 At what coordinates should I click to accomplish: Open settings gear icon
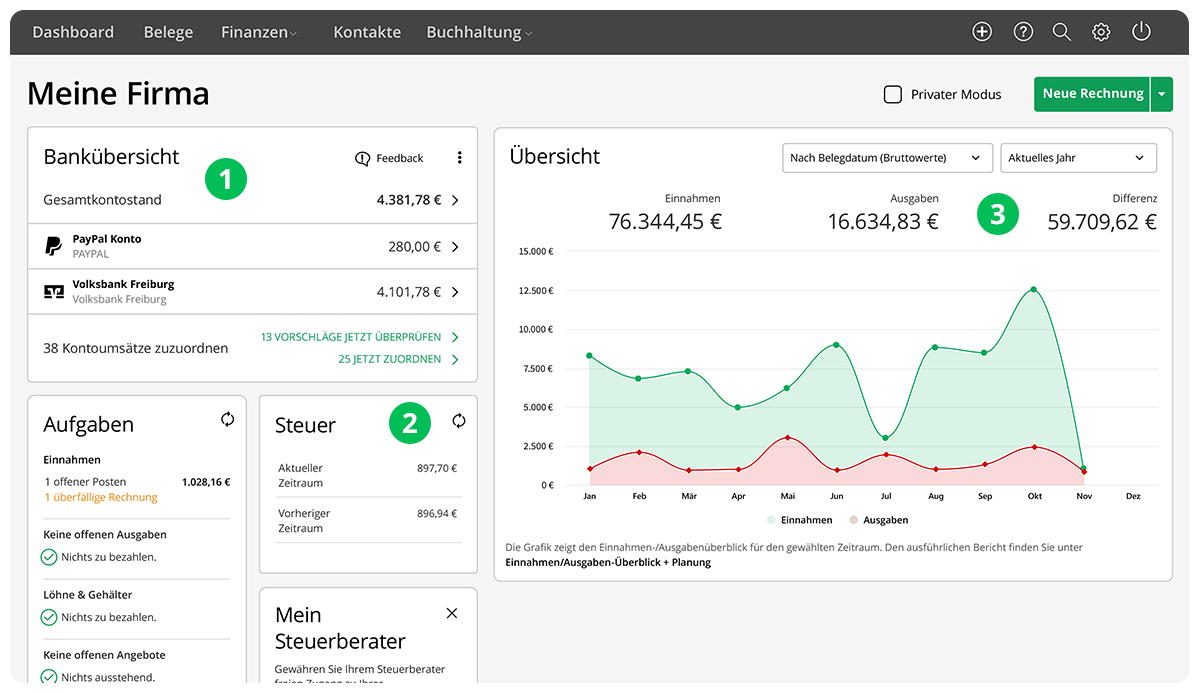point(1101,32)
